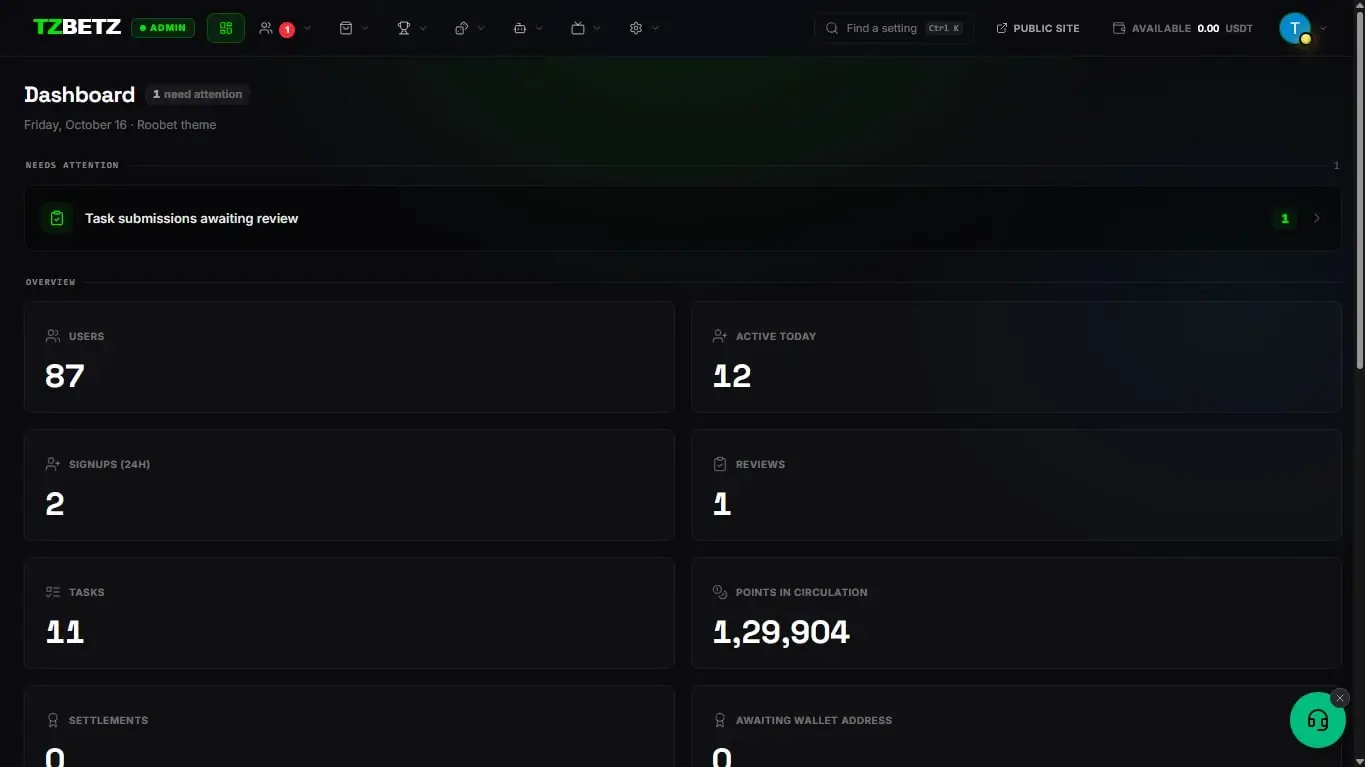
Task: Expand the dice menu chevron
Action: (x=481, y=28)
